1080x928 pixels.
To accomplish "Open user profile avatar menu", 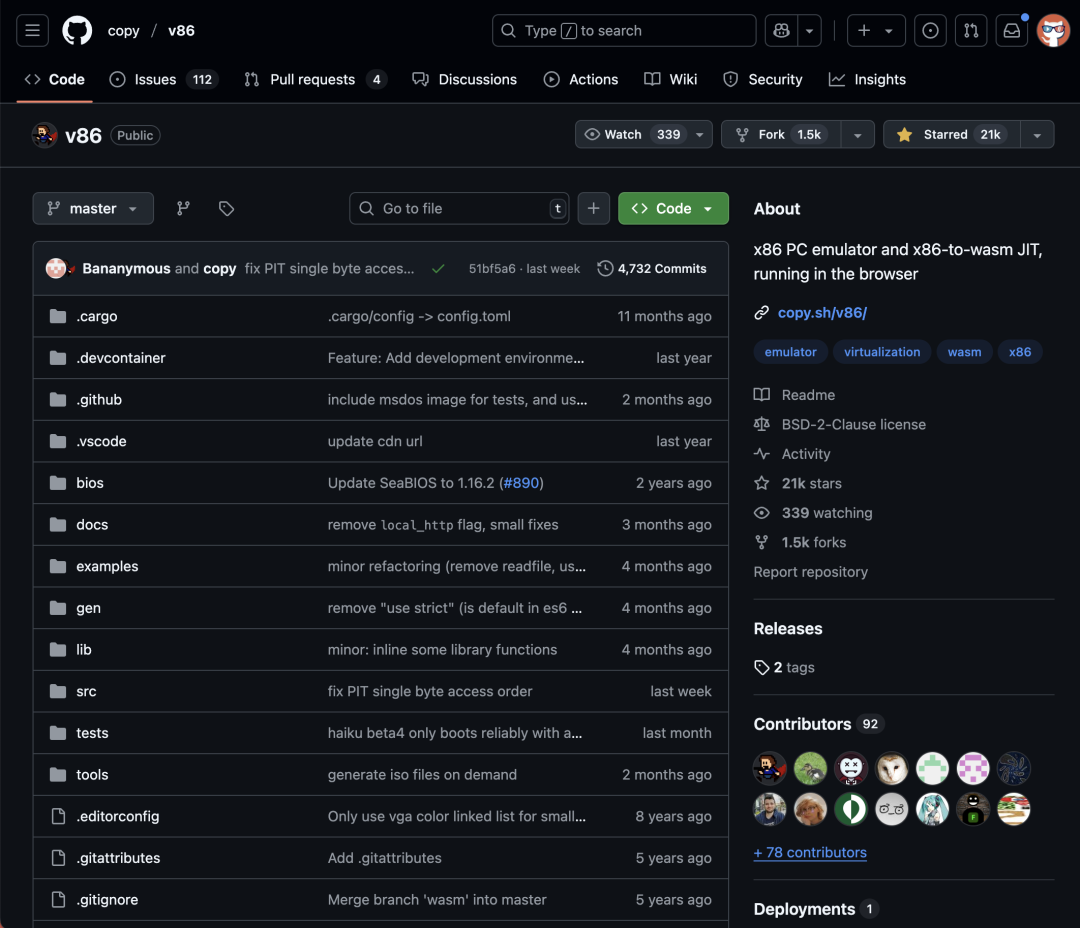I will point(1053,30).
